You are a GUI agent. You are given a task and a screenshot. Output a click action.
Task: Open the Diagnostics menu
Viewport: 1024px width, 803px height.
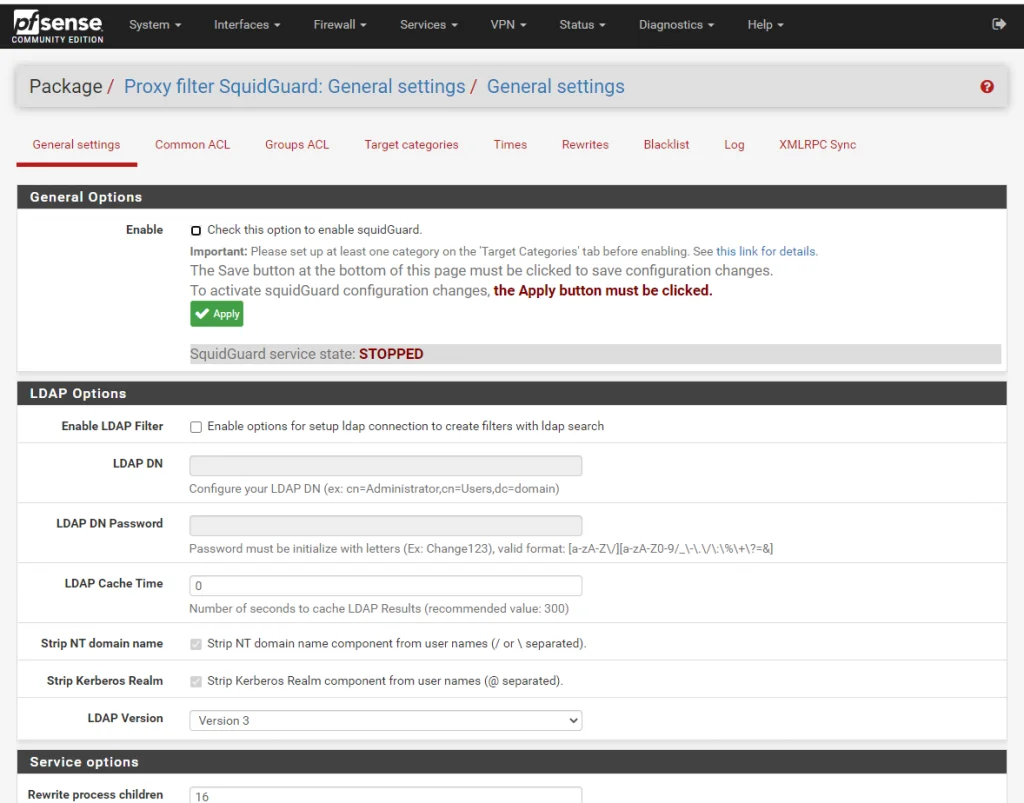[x=676, y=24]
